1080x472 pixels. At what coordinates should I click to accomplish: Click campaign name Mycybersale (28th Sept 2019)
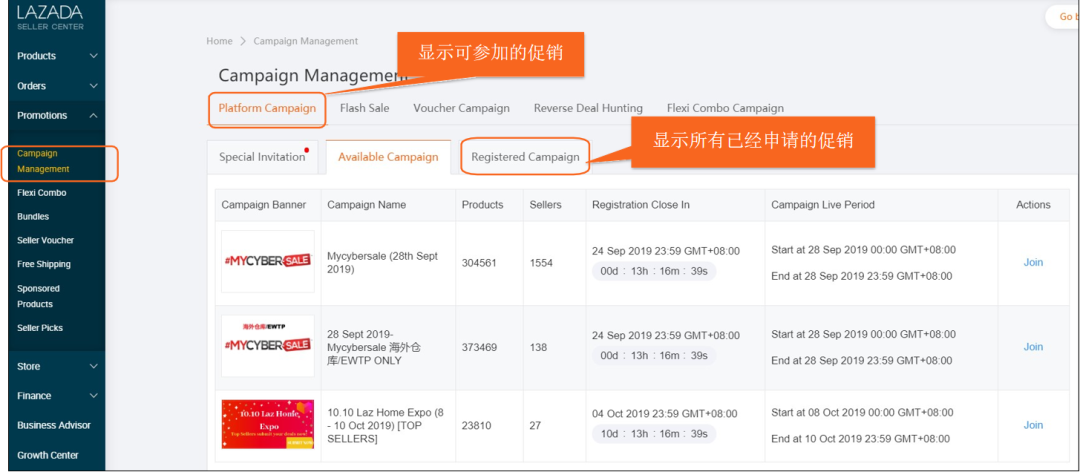[x=382, y=263]
